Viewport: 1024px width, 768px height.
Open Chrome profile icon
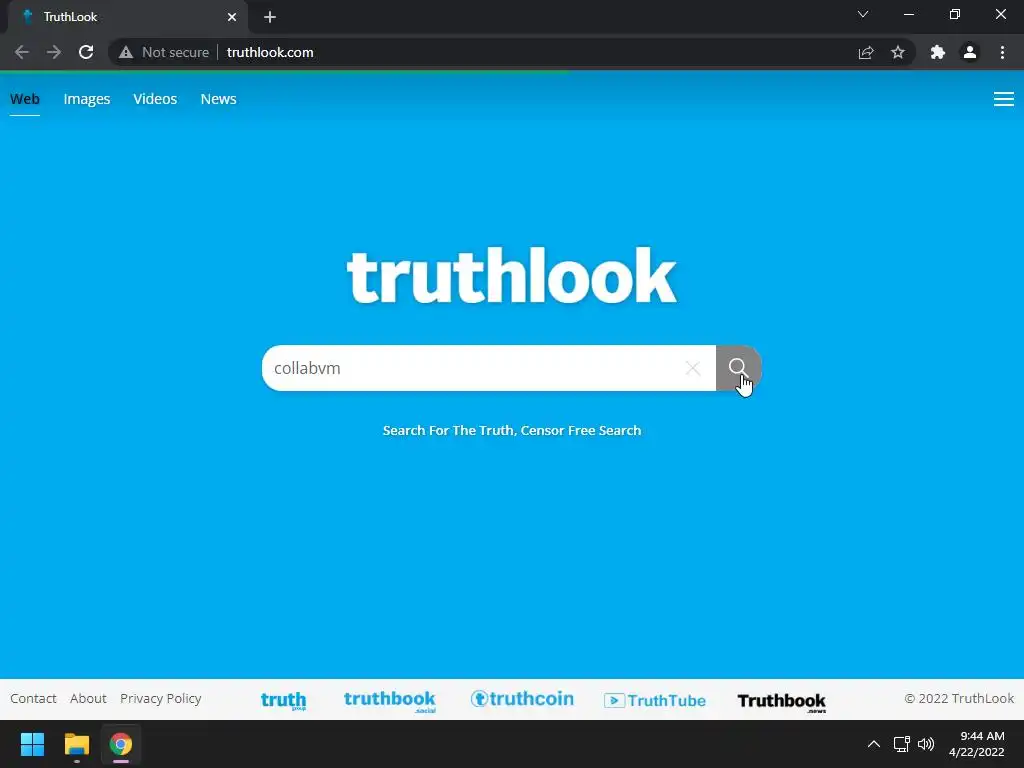(x=970, y=52)
